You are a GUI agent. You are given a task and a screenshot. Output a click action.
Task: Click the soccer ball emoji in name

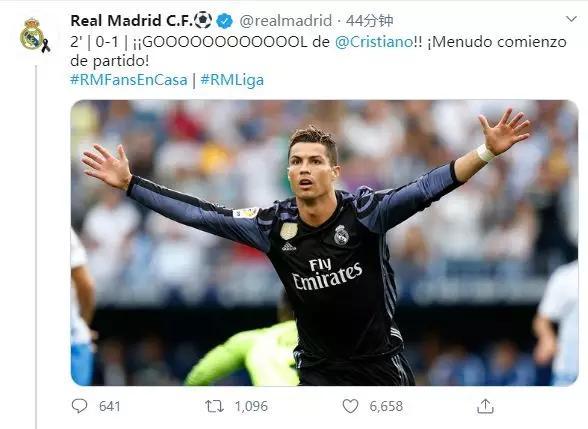[203, 20]
